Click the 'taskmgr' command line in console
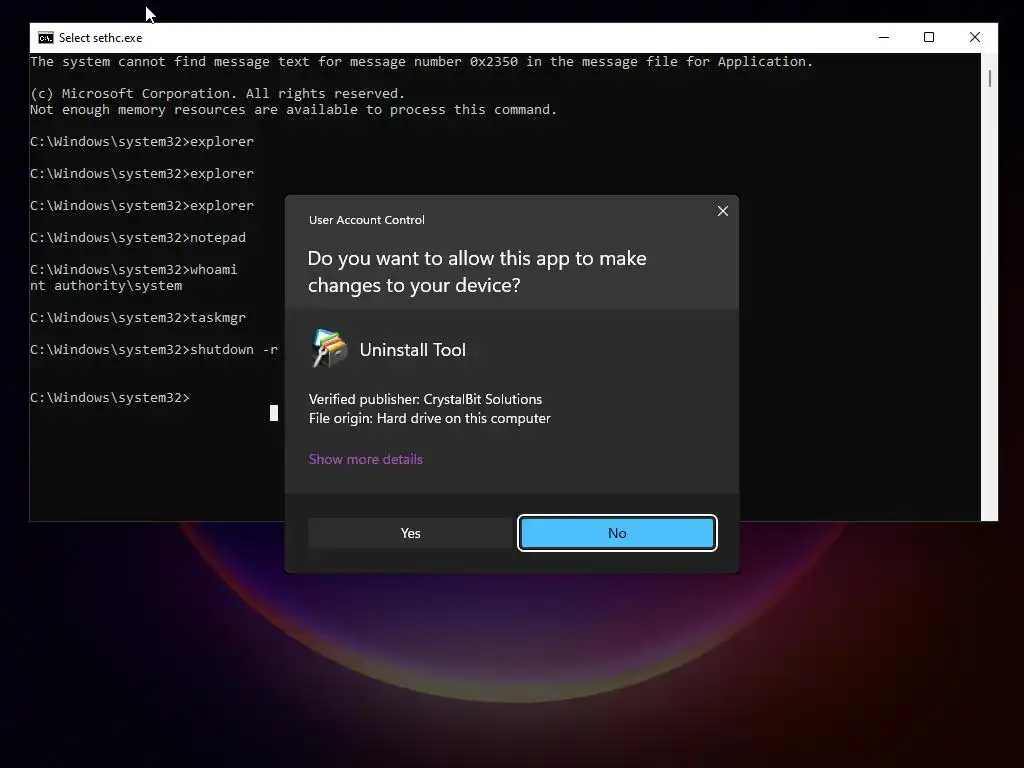Screen dimensions: 1024x768 [138, 317]
